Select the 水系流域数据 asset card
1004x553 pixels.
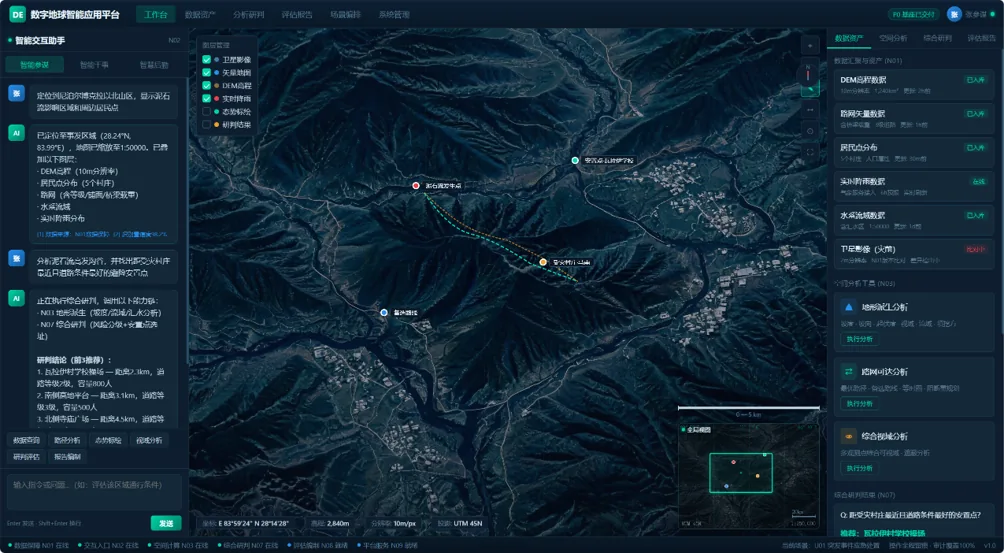[914, 220]
